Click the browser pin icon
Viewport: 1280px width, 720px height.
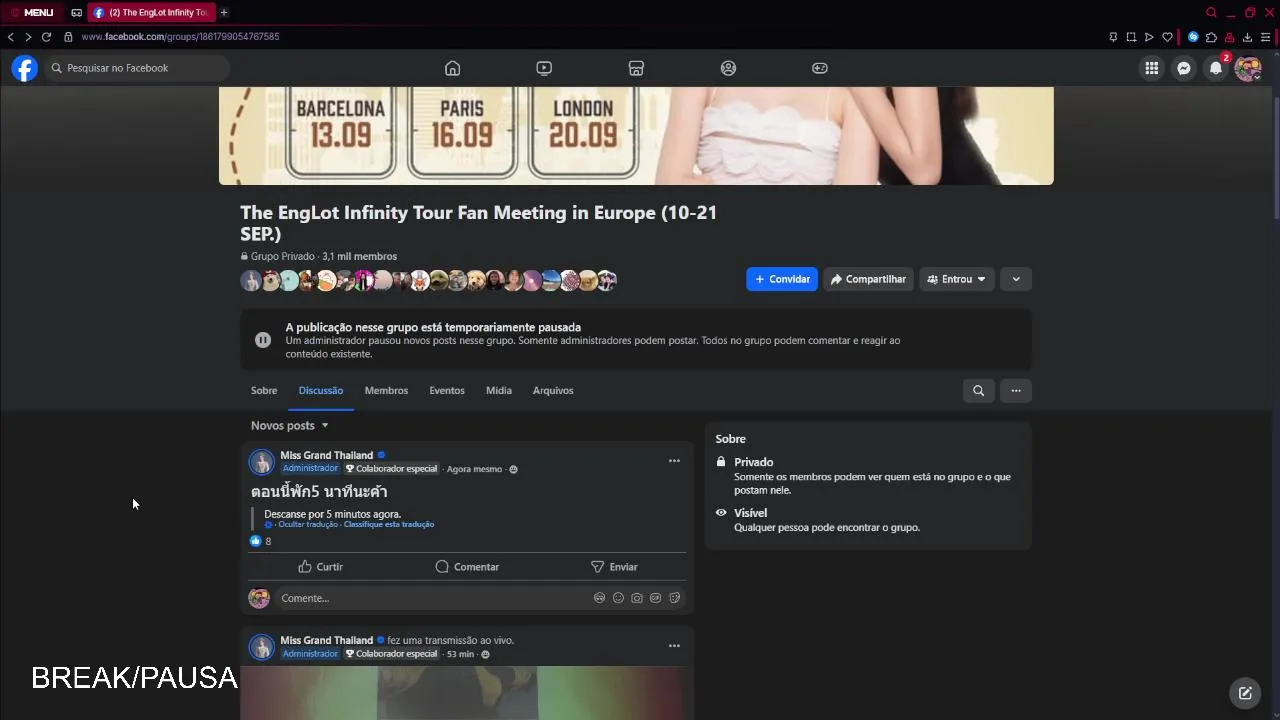[1113, 37]
